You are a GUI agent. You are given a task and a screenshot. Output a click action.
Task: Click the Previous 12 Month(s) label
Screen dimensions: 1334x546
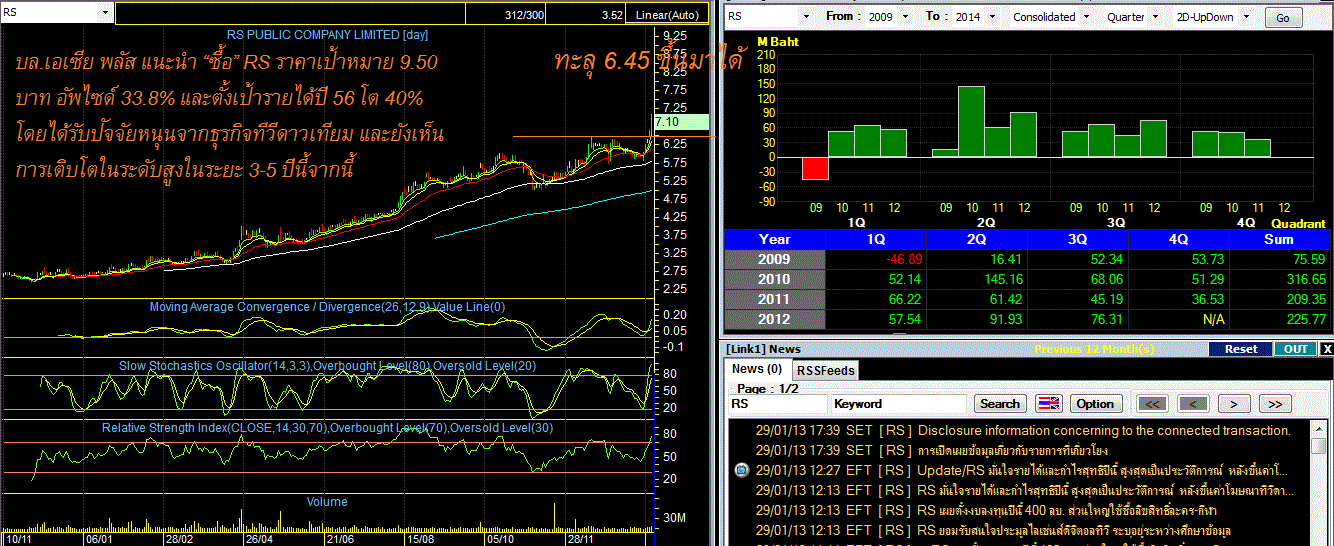click(x=1094, y=349)
